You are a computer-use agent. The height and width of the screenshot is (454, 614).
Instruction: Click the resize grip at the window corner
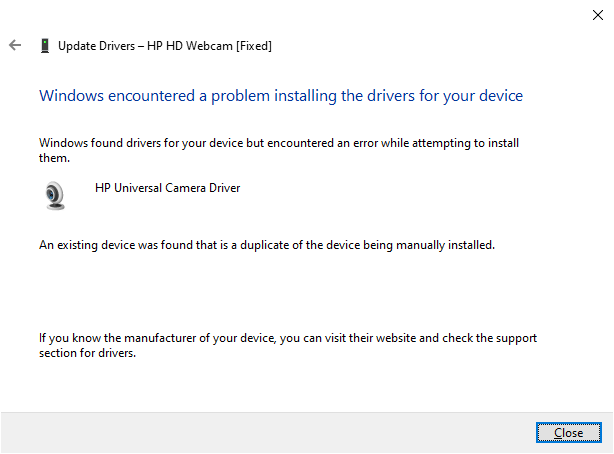(608, 449)
